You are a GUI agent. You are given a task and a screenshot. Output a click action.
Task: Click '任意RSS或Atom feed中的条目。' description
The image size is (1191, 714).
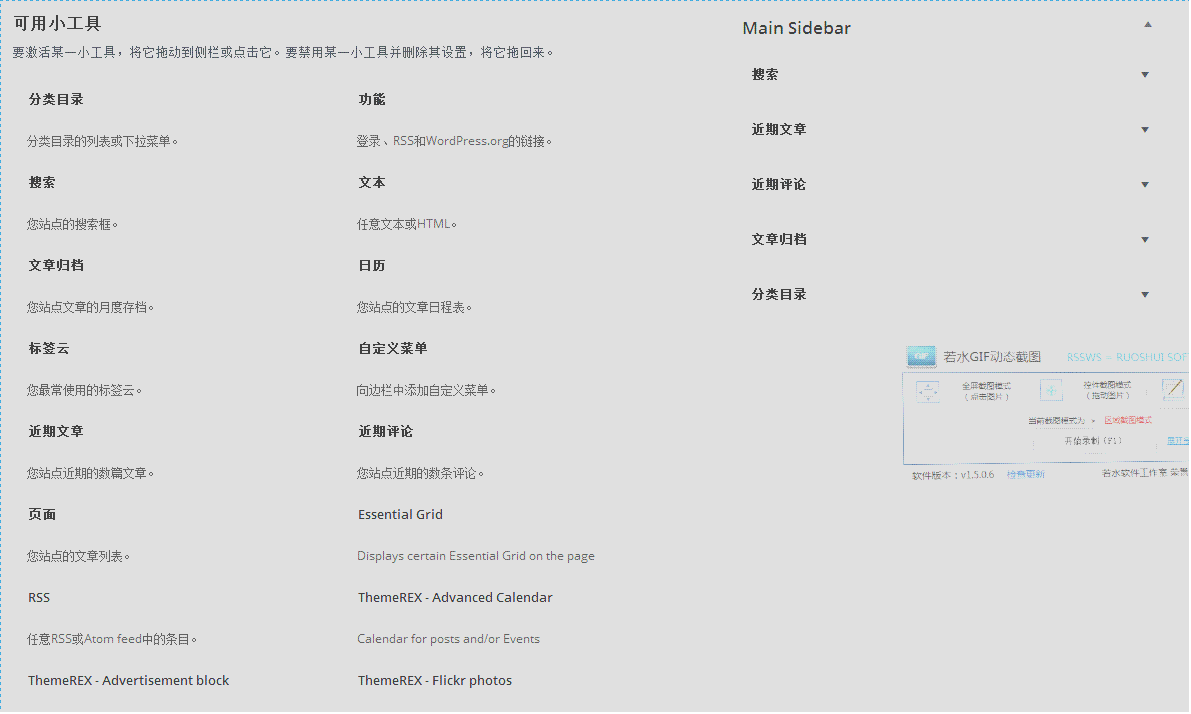[x=112, y=639]
